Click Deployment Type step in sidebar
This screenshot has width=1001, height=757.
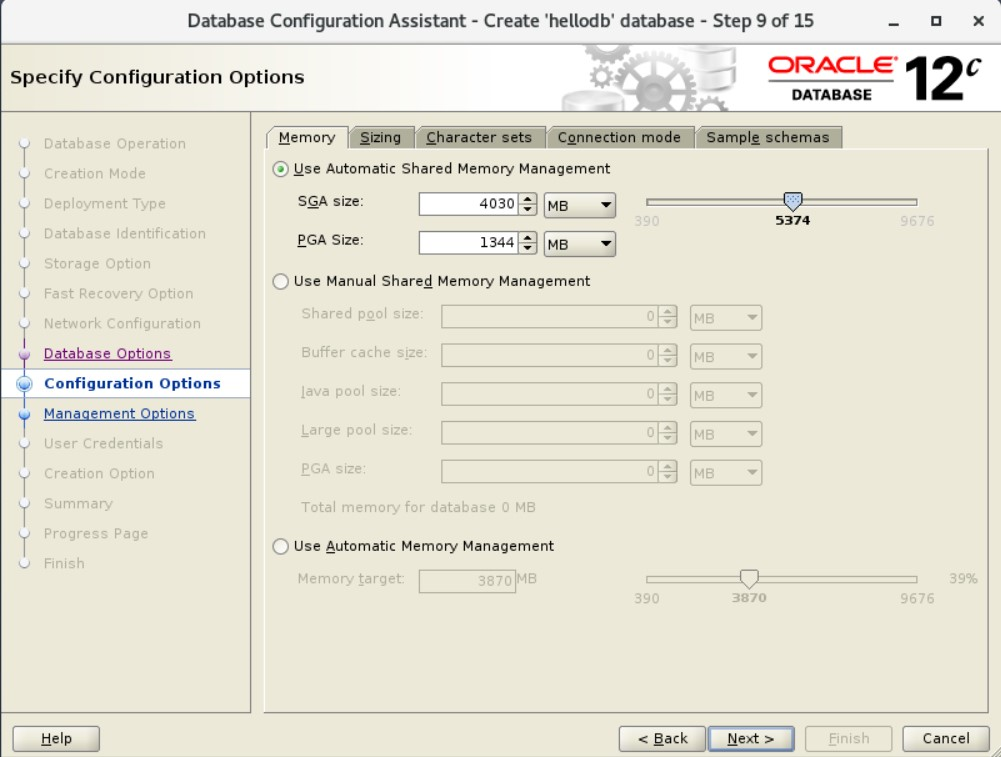click(105, 204)
